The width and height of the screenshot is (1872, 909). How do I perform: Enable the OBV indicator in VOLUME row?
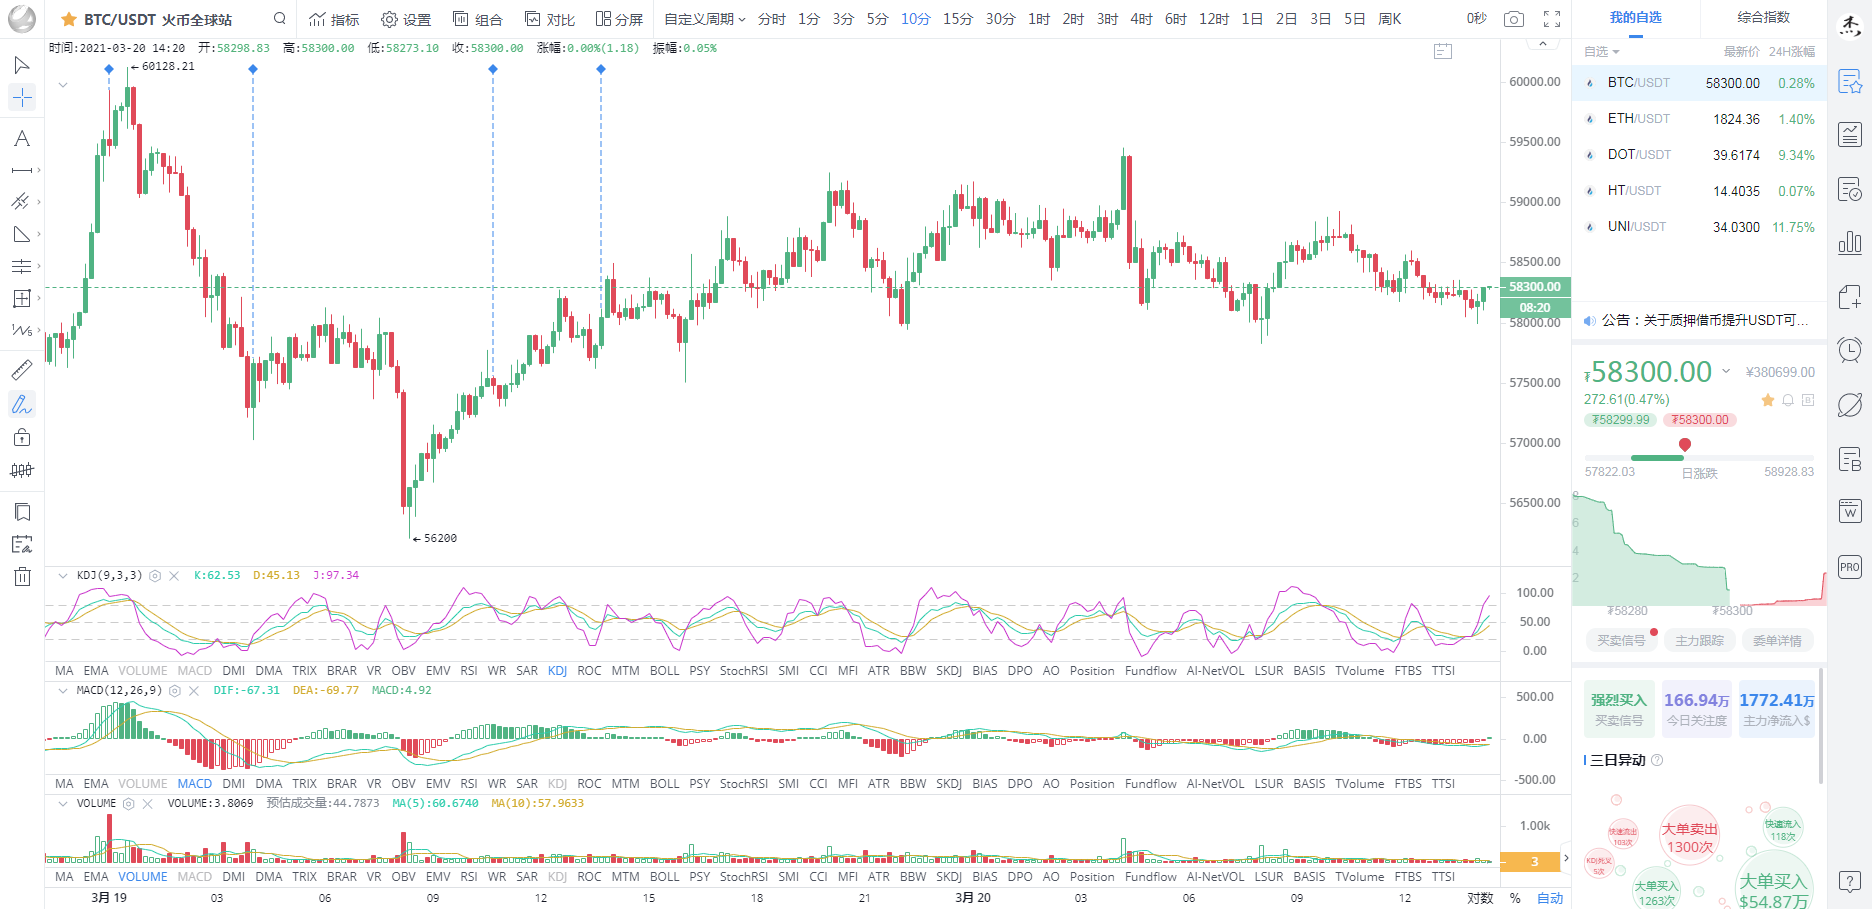403,877
